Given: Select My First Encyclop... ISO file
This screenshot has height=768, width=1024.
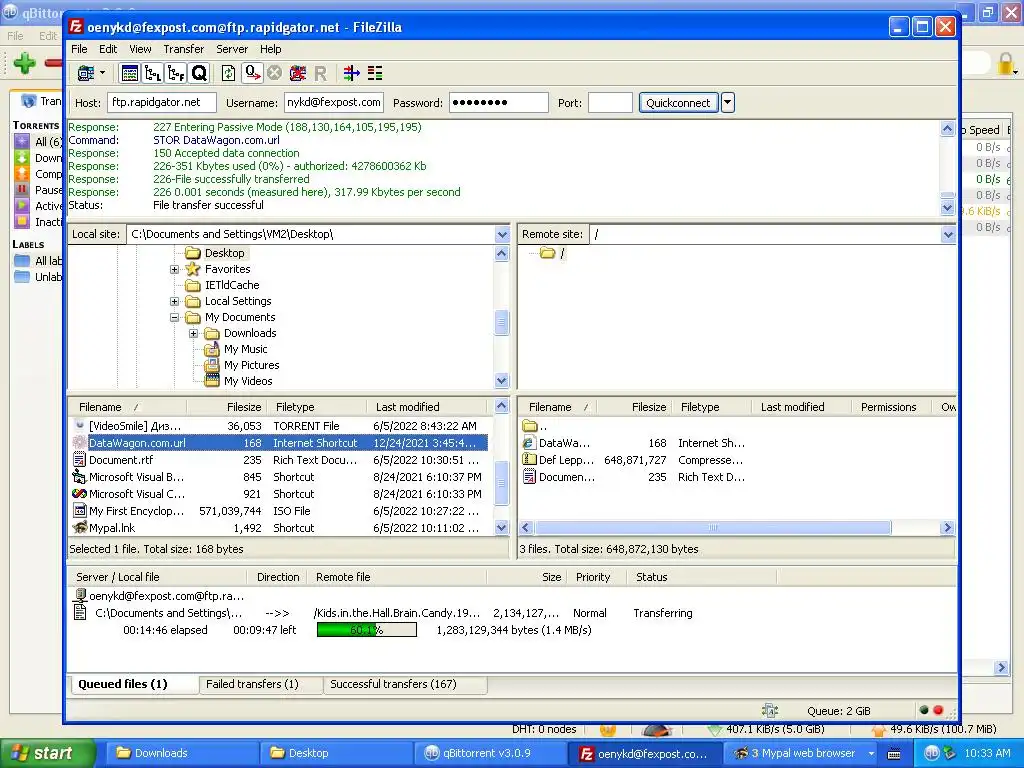Looking at the screenshot, I should [280, 511].
